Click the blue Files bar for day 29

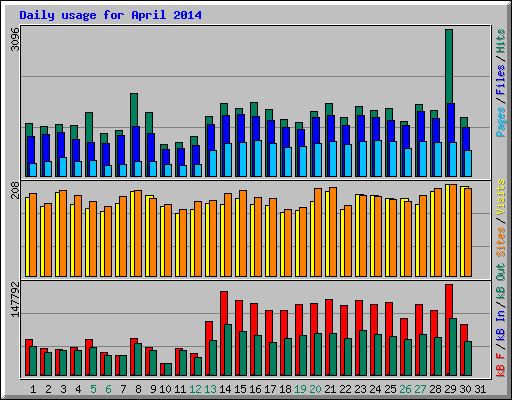tap(451, 123)
